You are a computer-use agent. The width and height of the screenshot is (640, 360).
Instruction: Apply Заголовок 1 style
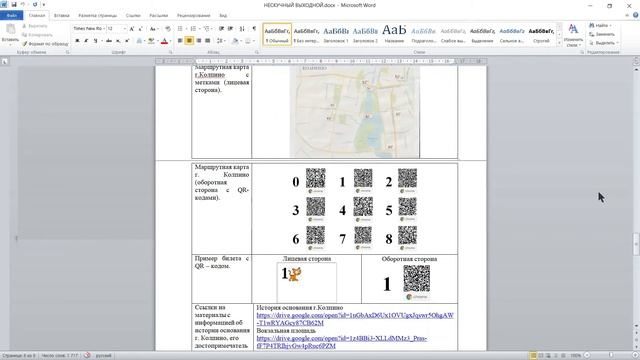pyautogui.click(x=336, y=34)
